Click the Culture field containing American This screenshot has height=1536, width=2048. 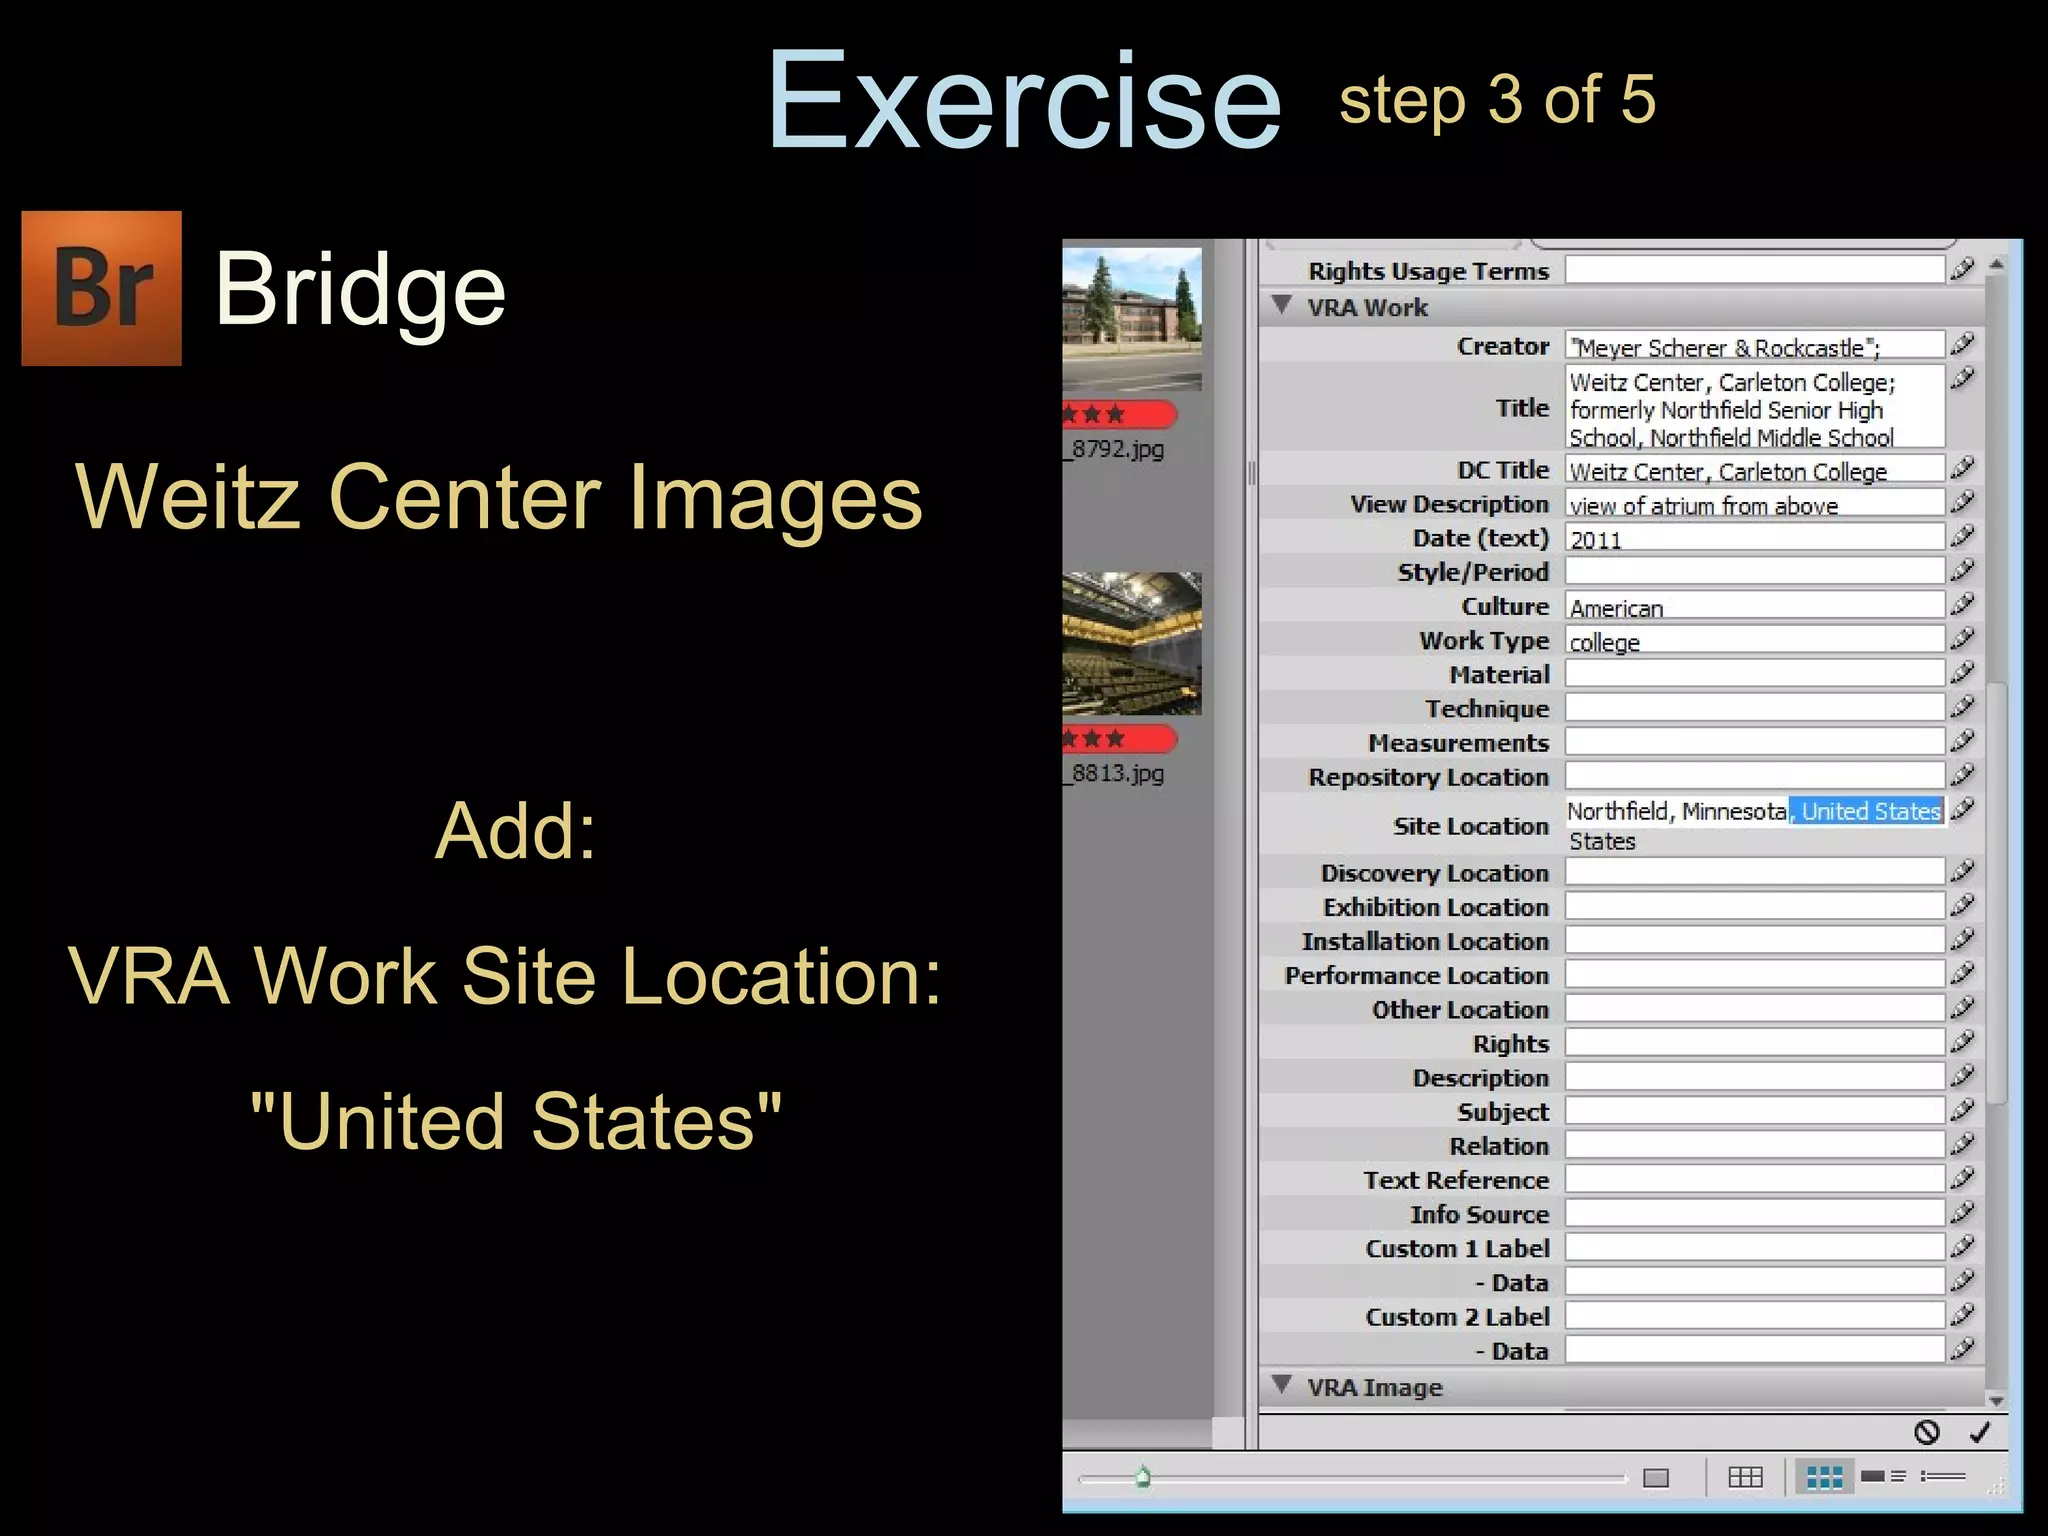pyautogui.click(x=1755, y=606)
